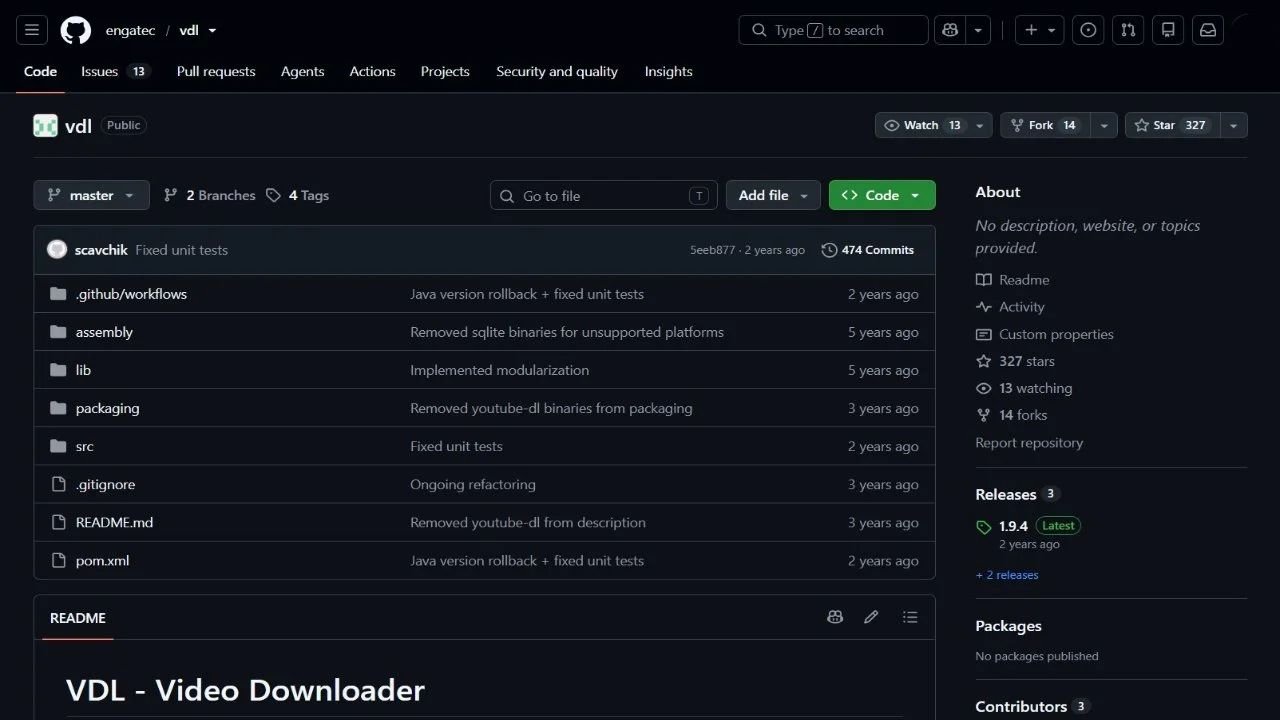View the 474 Commits history

867,250
